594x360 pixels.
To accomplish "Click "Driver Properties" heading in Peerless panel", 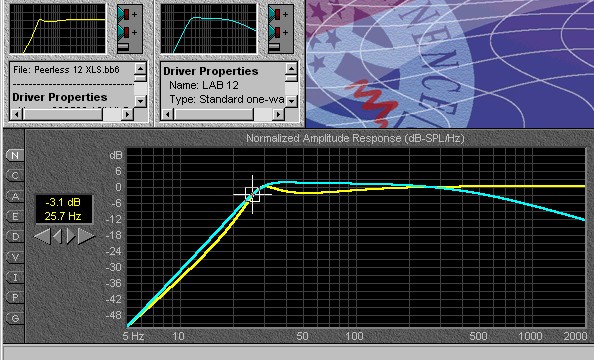I will tap(60, 97).
